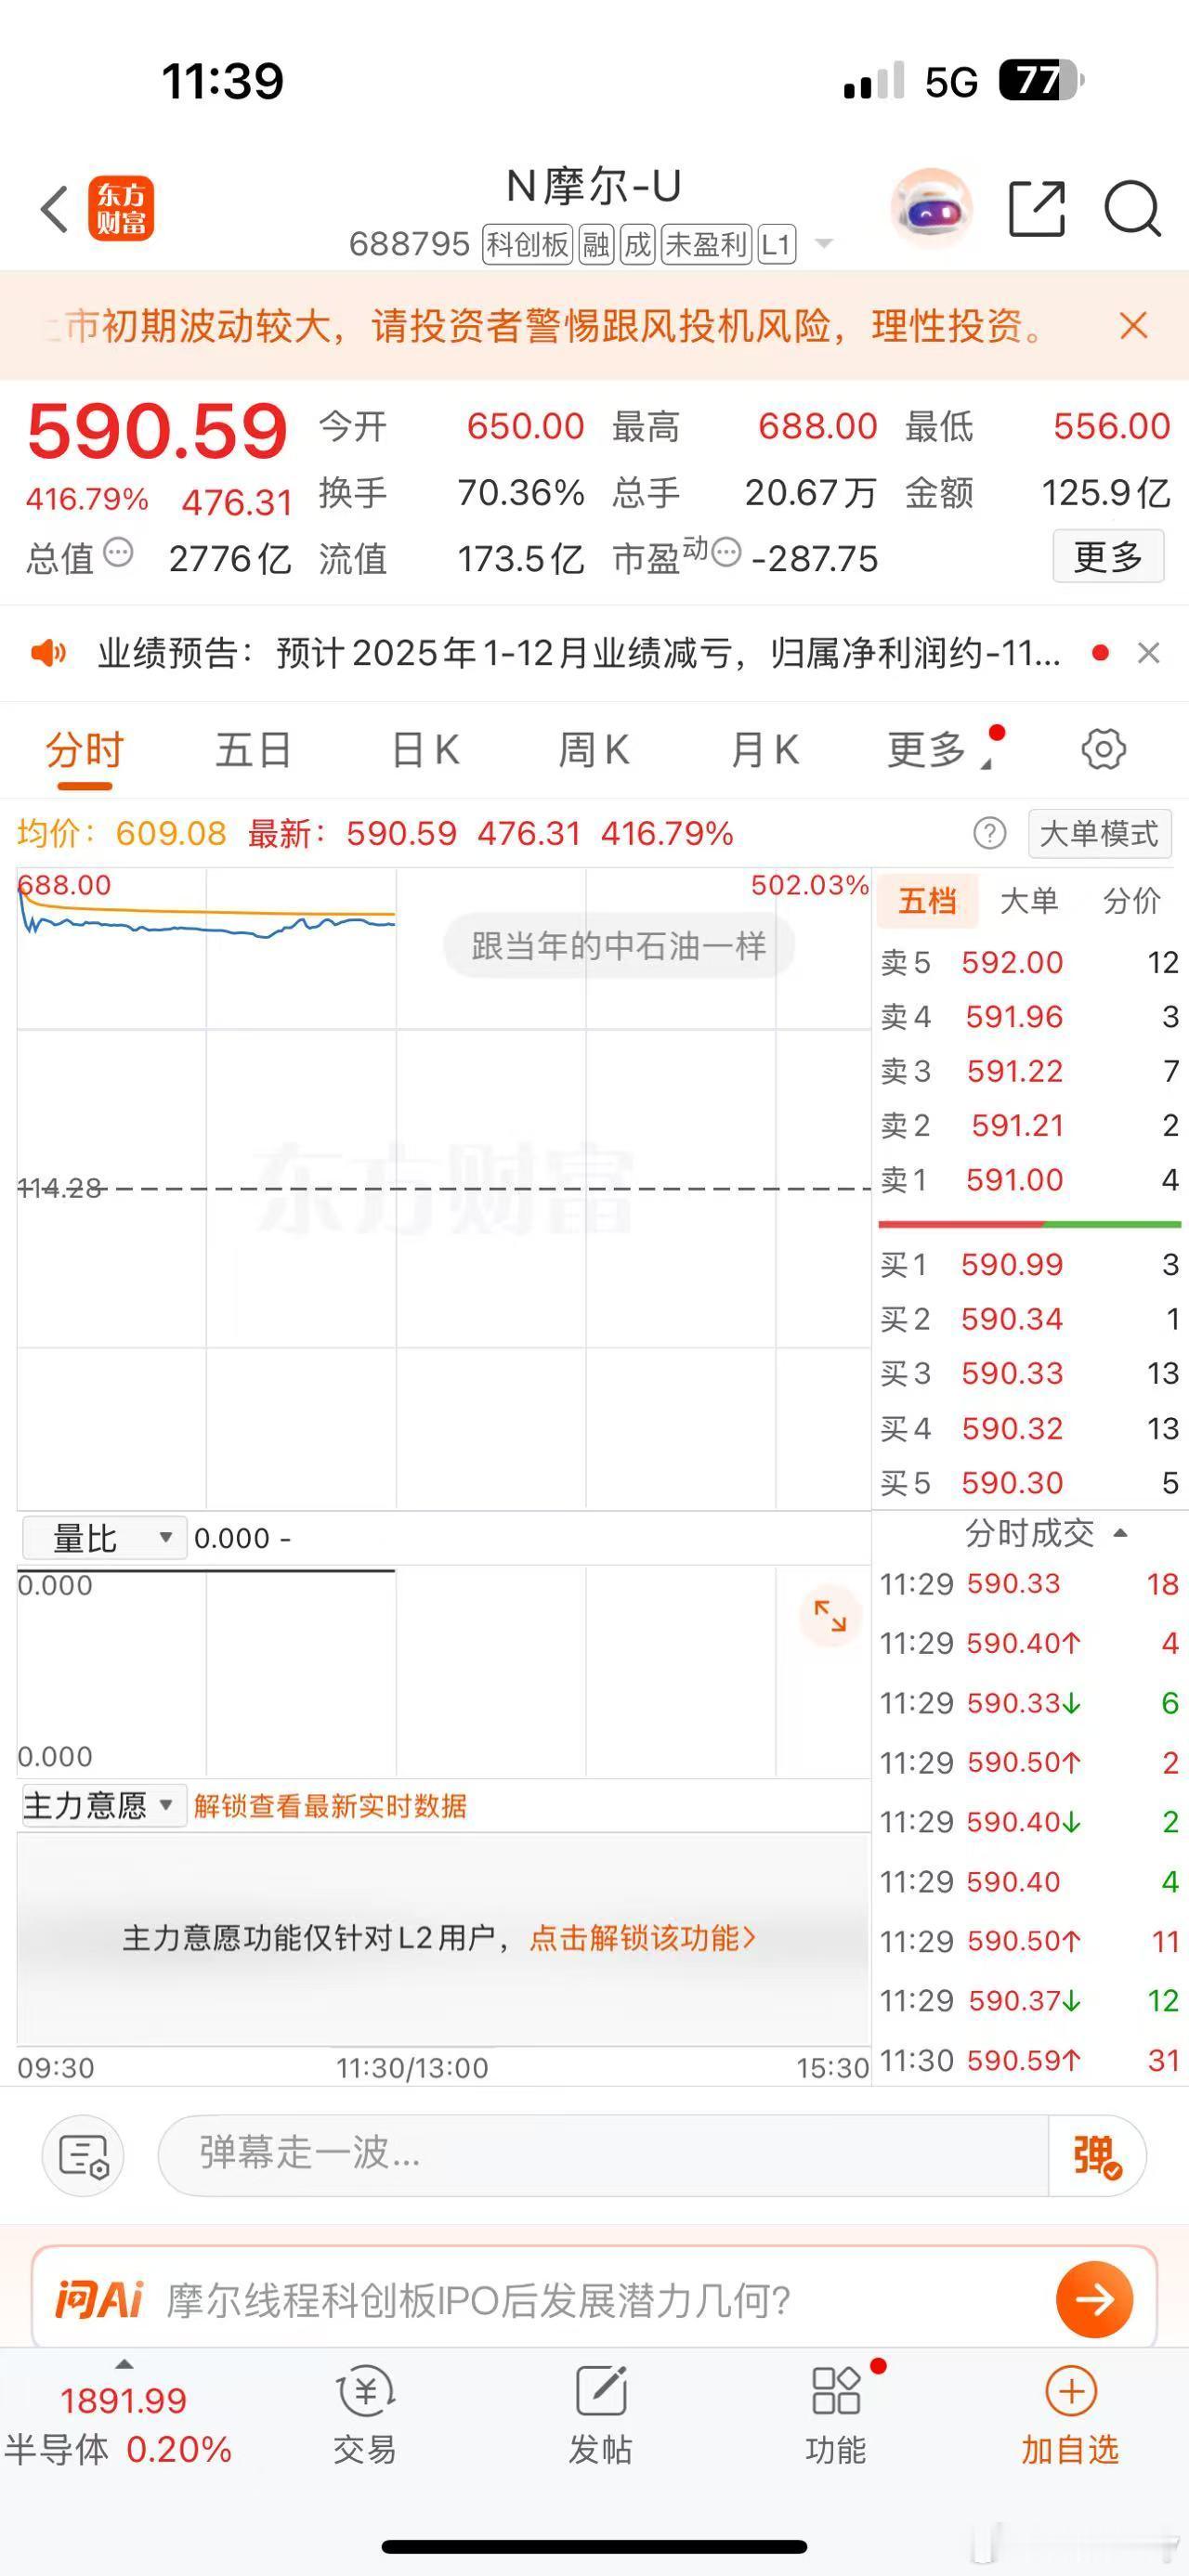The height and width of the screenshot is (2576, 1189).
Task: Open chart settings gear icon
Action: tap(1104, 749)
